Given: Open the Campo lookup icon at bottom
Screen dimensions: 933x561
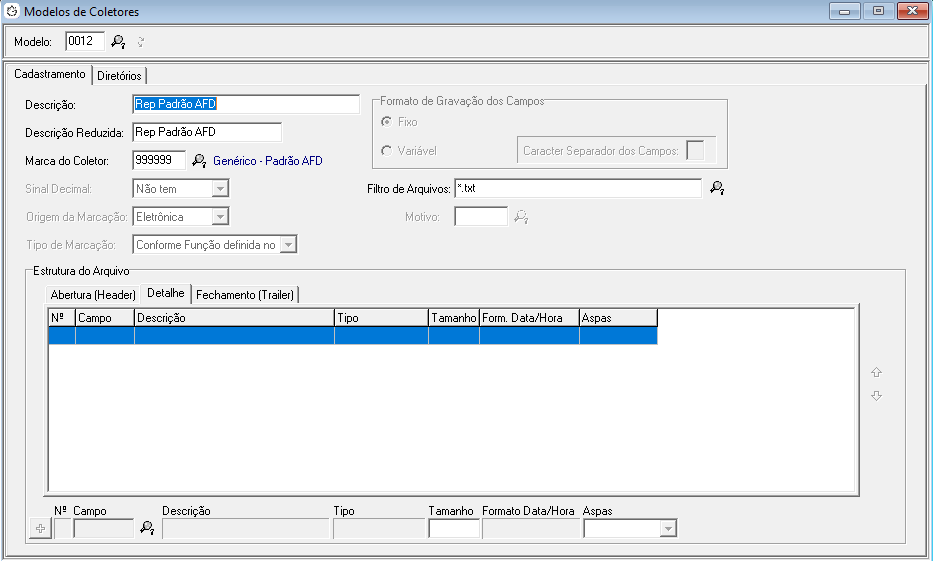Looking at the screenshot, I should click(146, 528).
